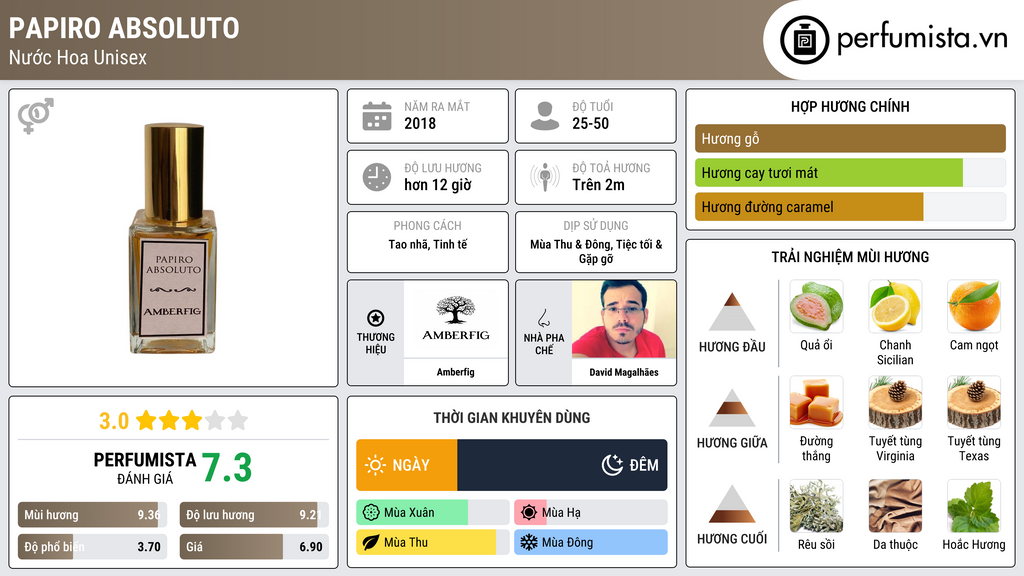Click the calendar icon for release year

[377, 116]
